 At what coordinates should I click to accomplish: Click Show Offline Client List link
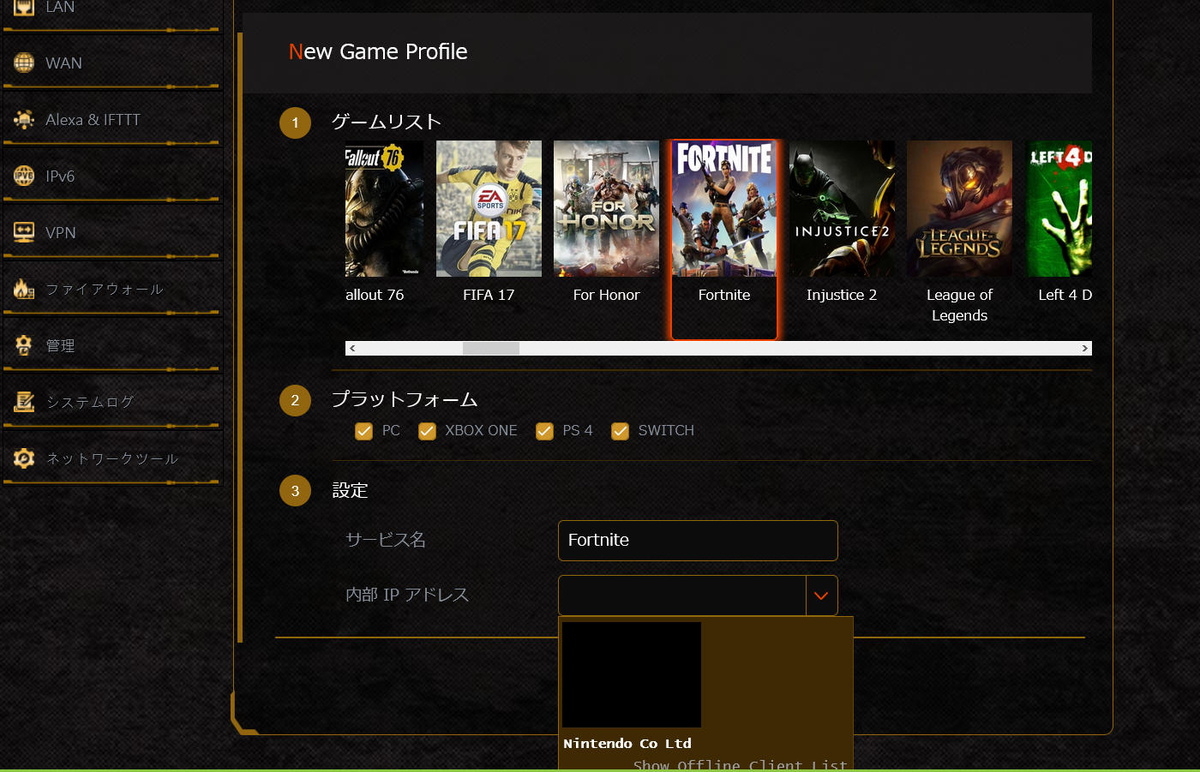tap(740, 766)
